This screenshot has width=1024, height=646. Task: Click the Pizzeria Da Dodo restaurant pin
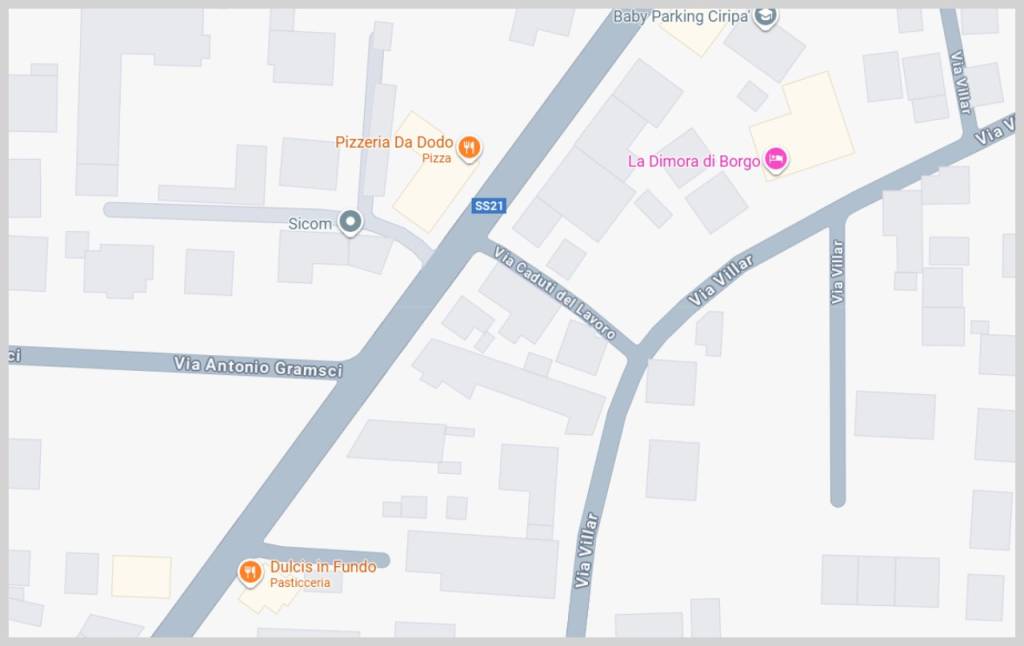pyautogui.click(x=469, y=148)
